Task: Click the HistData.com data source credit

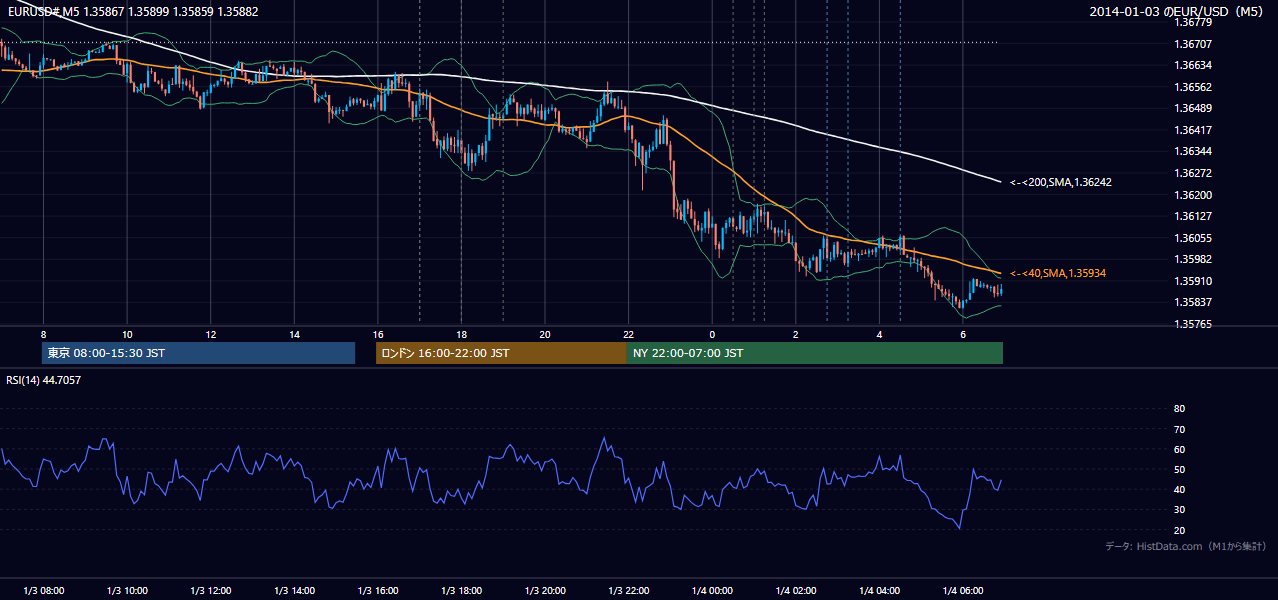Action: click(x=1186, y=546)
